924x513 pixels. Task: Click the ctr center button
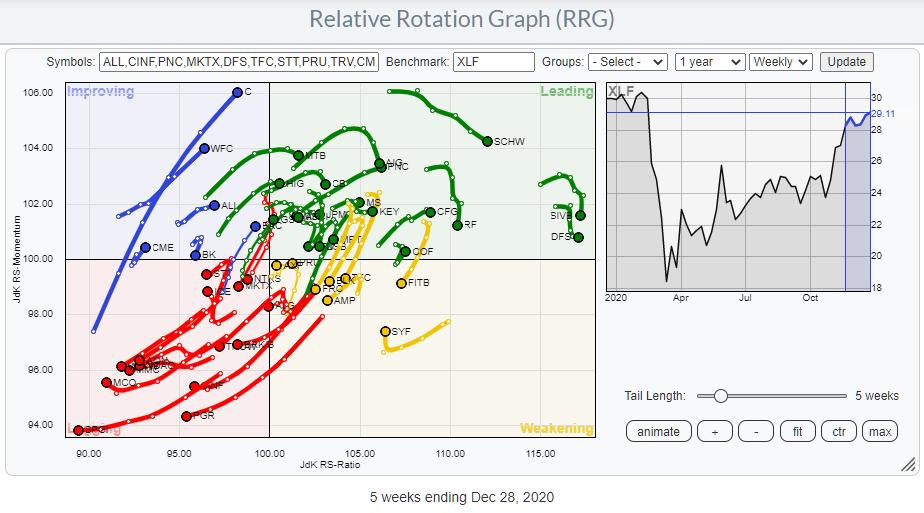coord(838,432)
